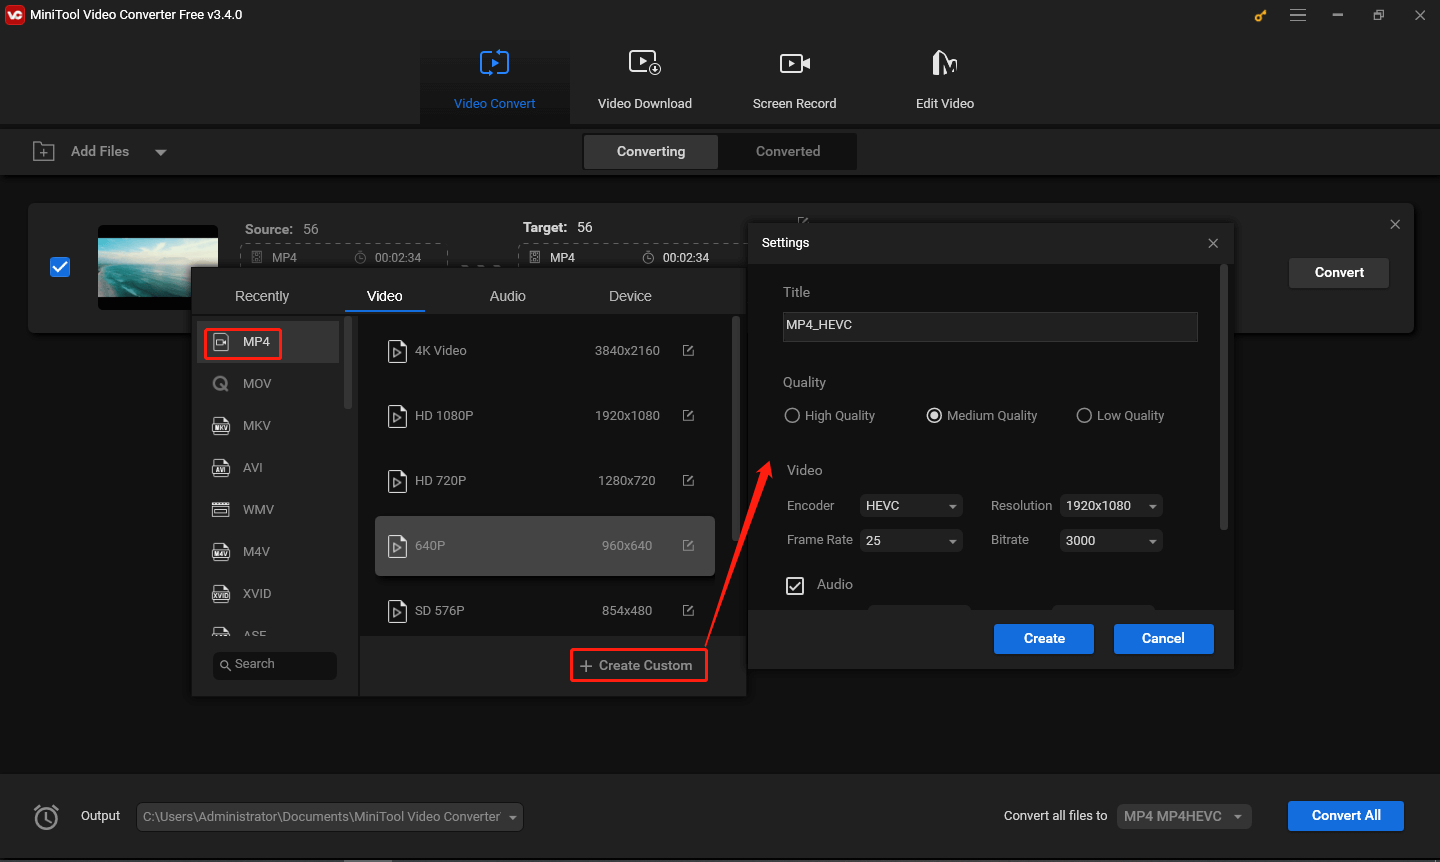Click the edit icon for HD 1080P preset
The image size is (1440, 862).
[x=688, y=415]
